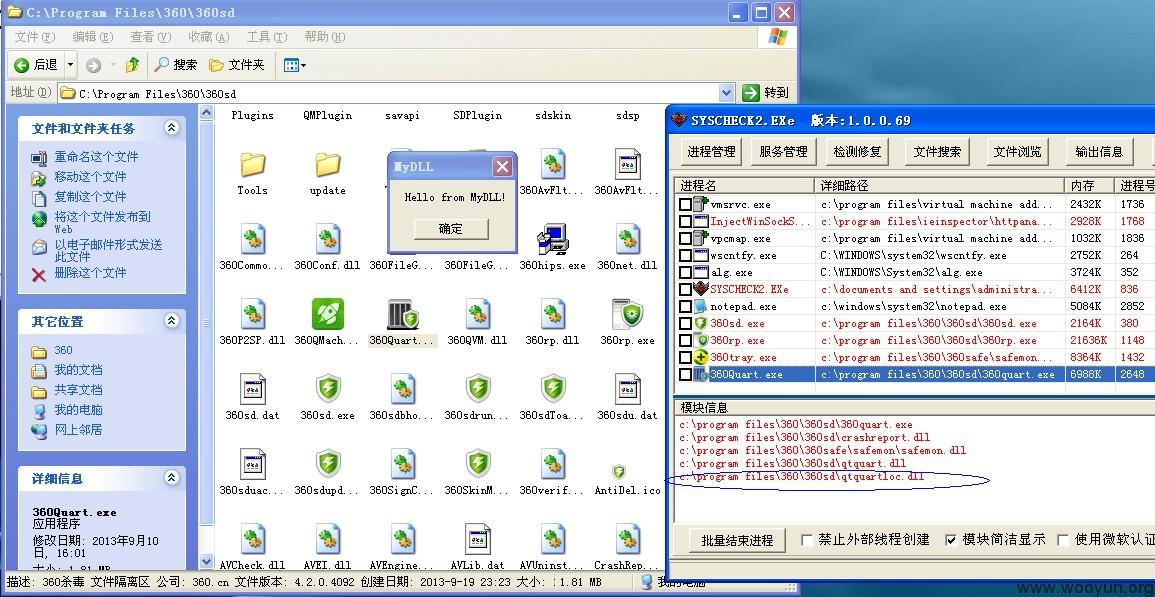This screenshot has height=597, width=1155.
Task: Open the Back button history dropdown
Action: [x=71, y=65]
